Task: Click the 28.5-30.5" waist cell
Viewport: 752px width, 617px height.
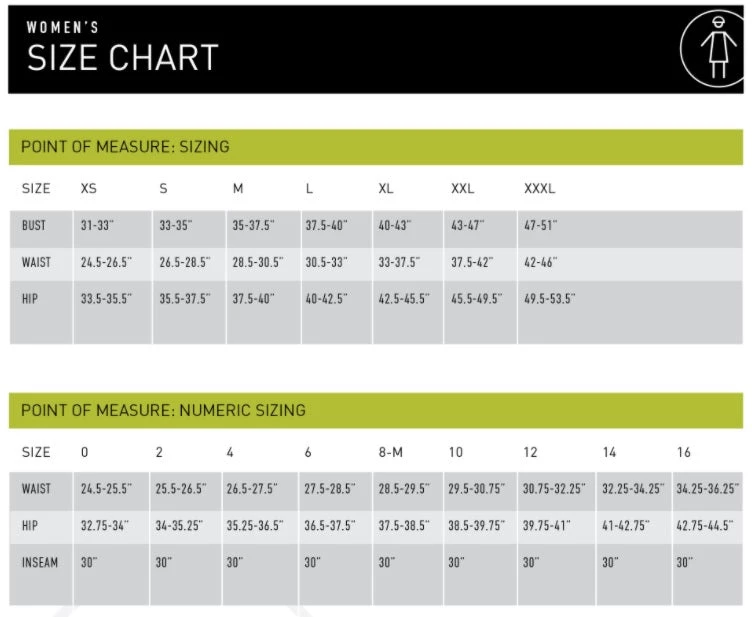Action: coord(258,262)
